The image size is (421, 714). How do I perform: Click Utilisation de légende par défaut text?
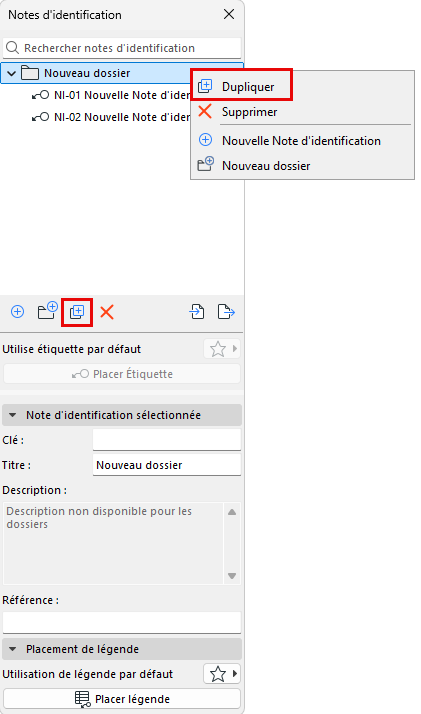[87, 674]
